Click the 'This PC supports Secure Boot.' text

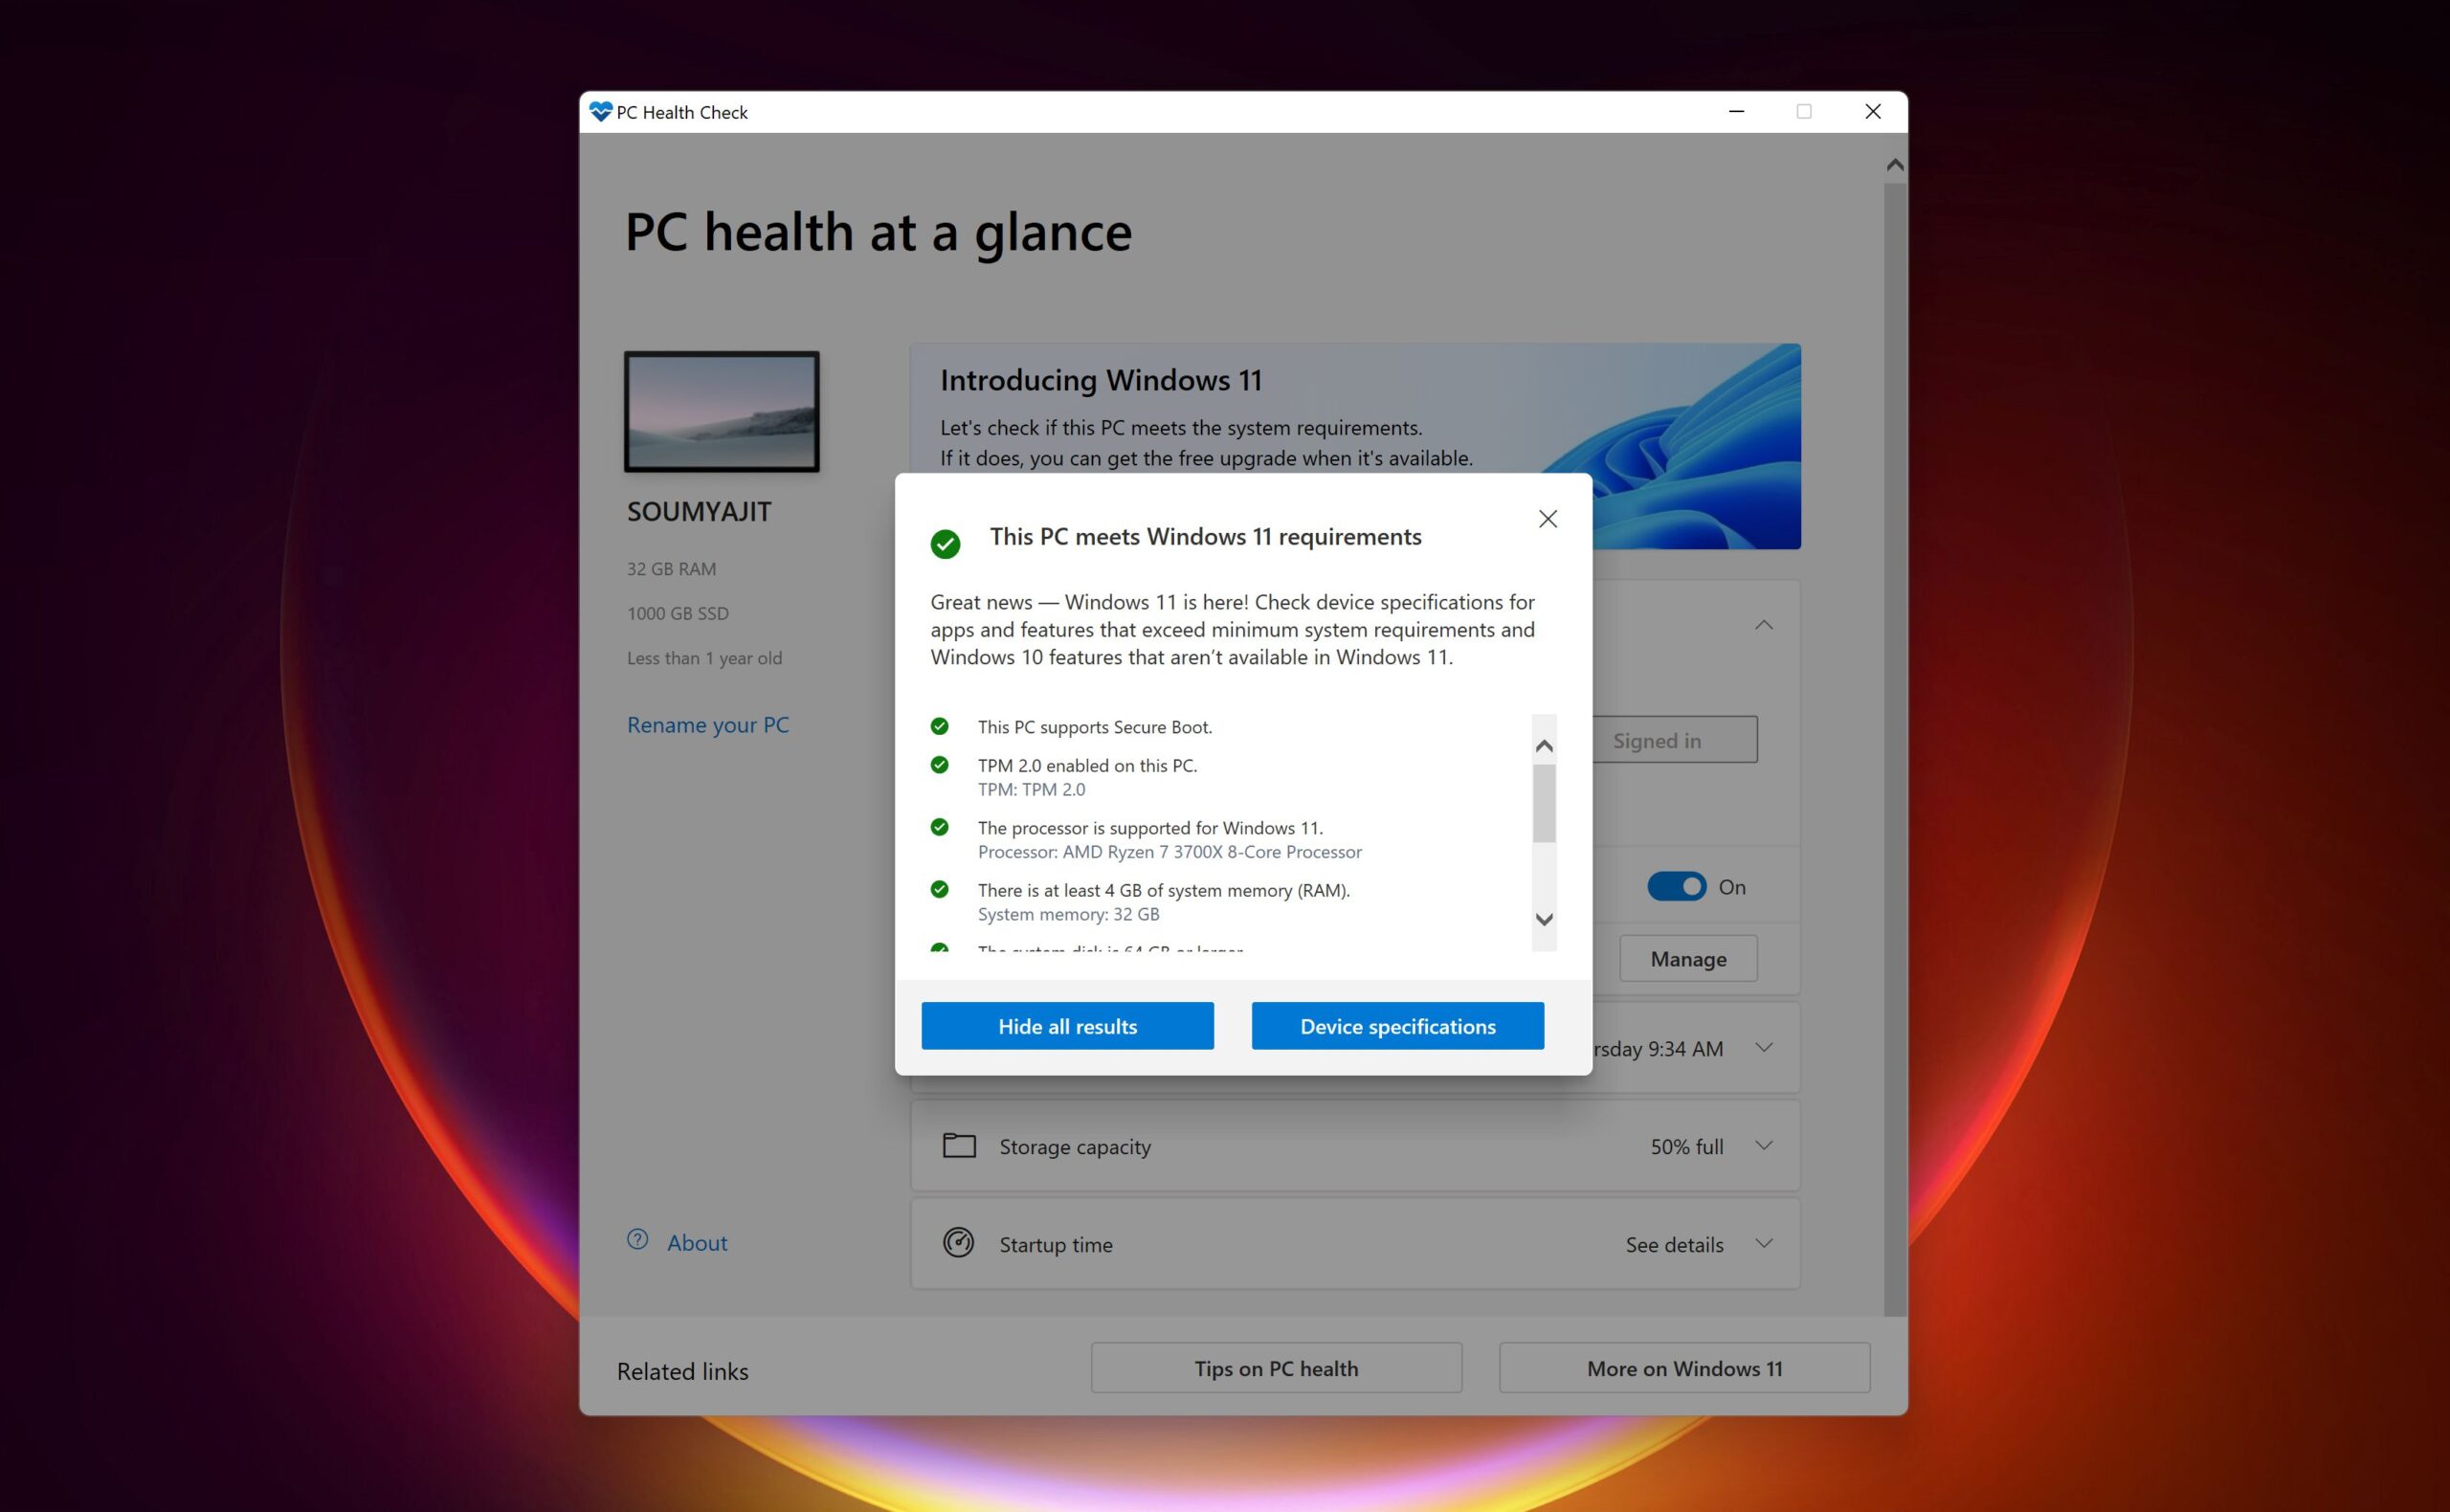[1094, 727]
